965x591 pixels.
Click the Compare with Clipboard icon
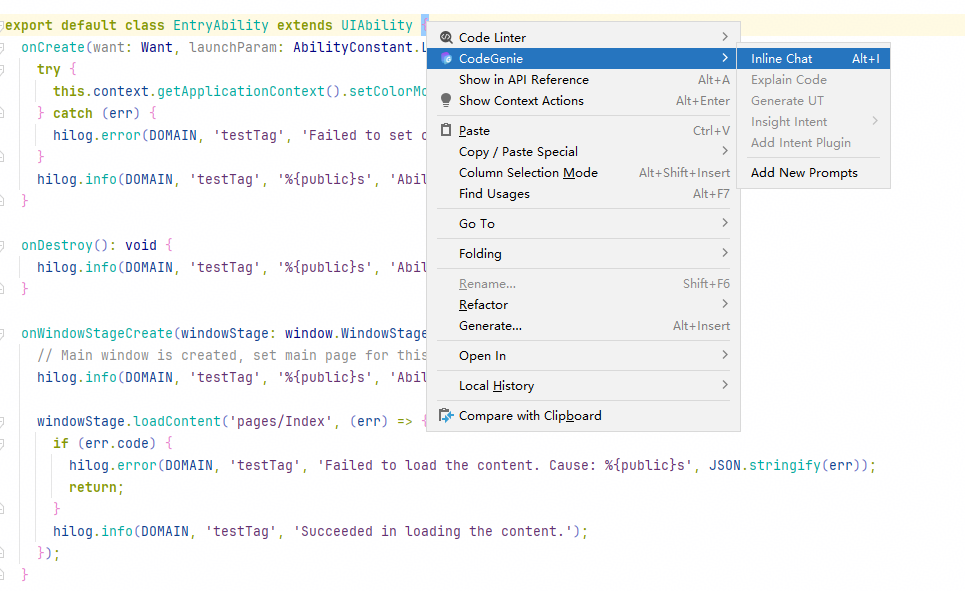[x=446, y=415]
